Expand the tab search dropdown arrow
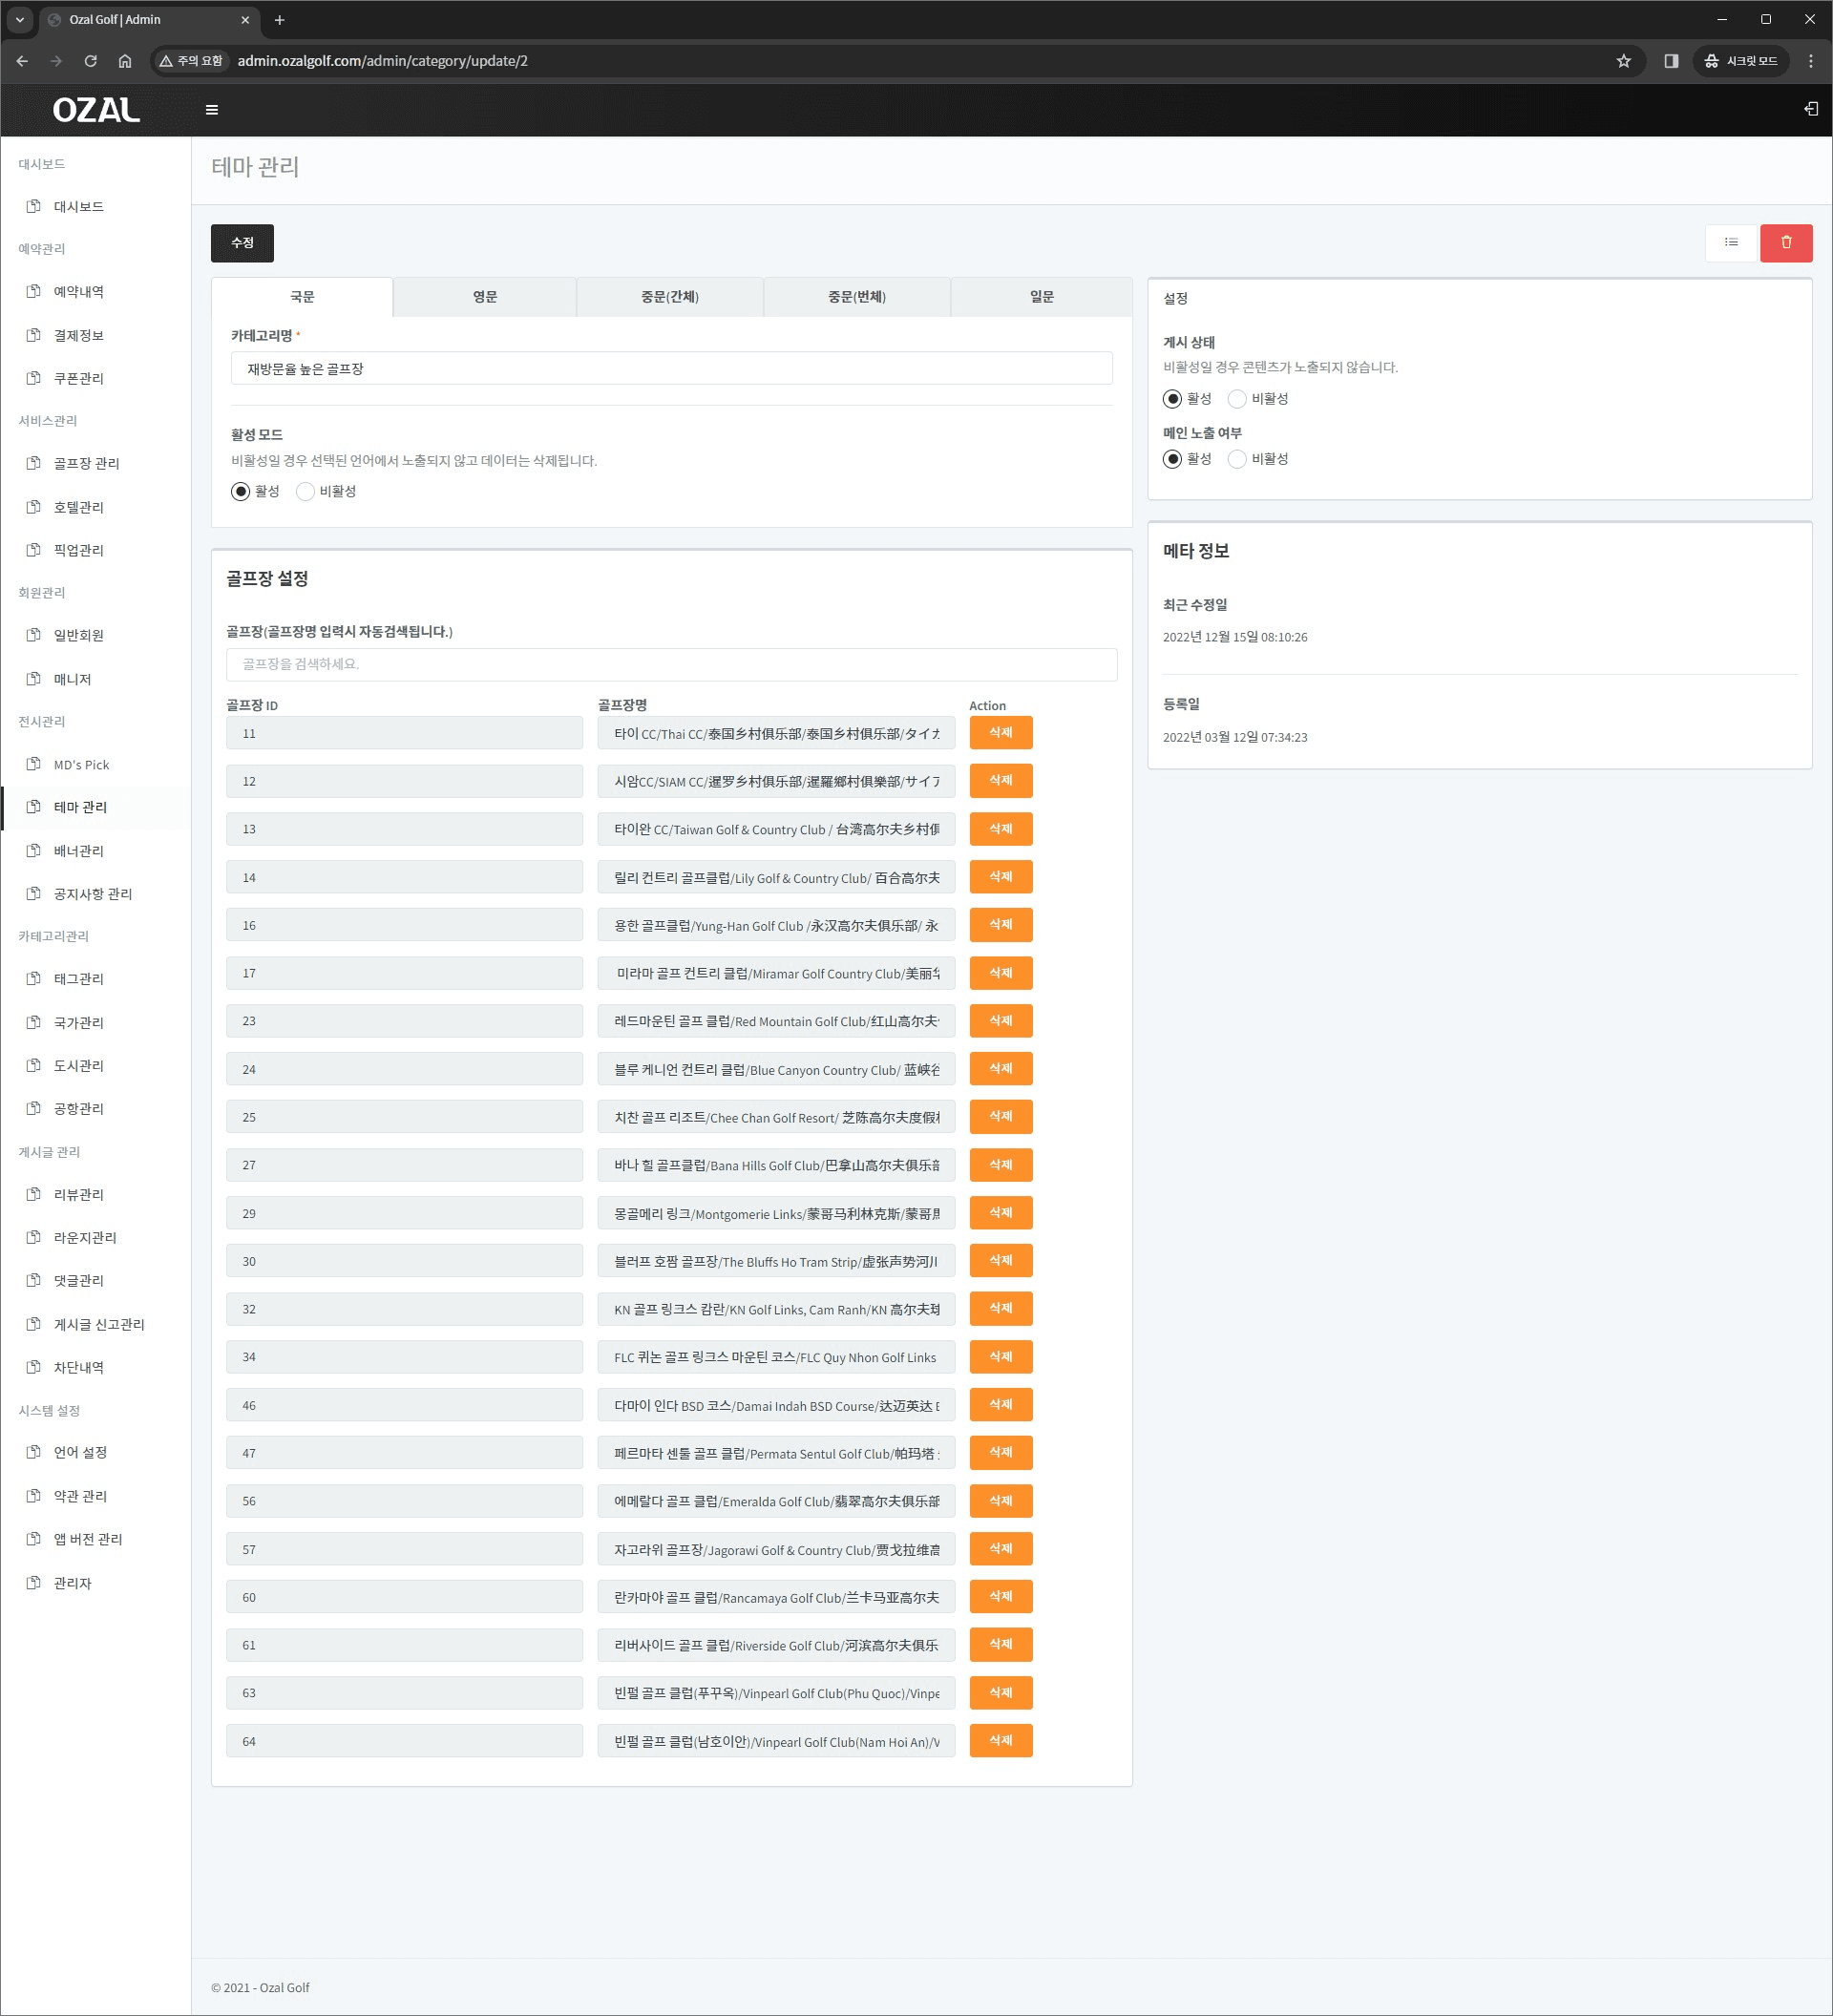The height and width of the screenshot is (2016, 1833). click(x=19, y=19)
